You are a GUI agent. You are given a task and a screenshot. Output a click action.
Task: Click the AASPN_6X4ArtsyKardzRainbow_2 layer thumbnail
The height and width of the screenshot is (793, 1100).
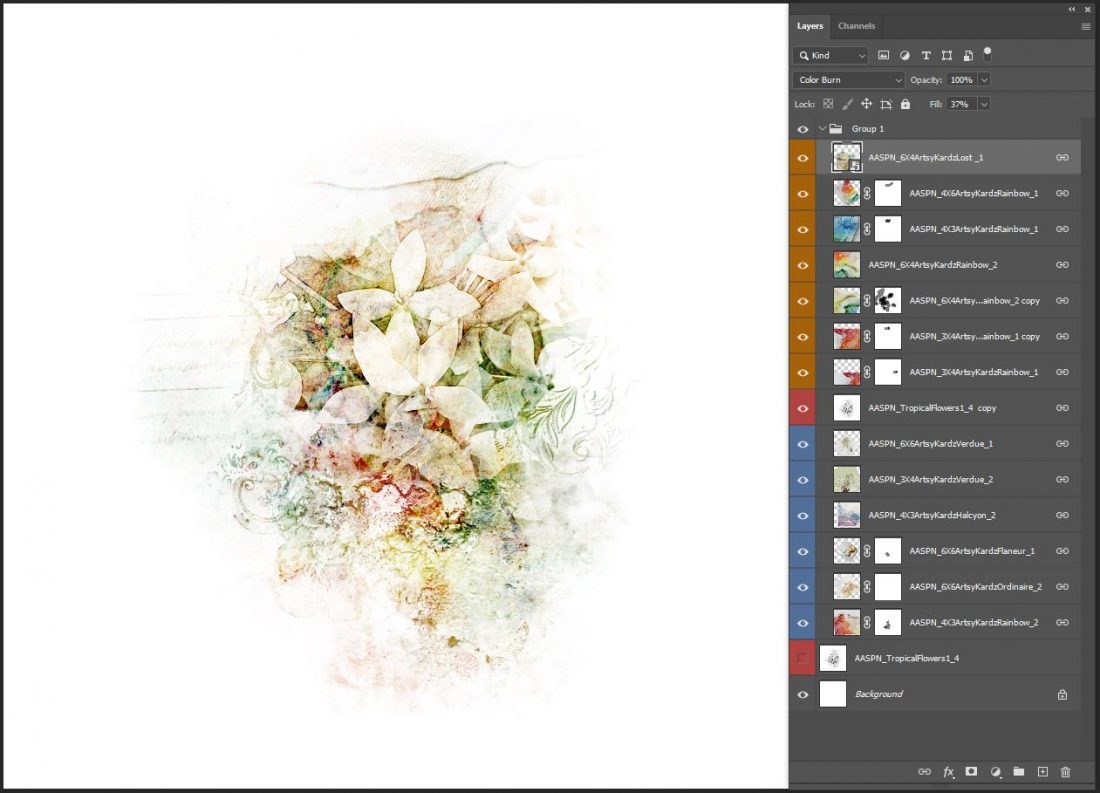point(847,265)
